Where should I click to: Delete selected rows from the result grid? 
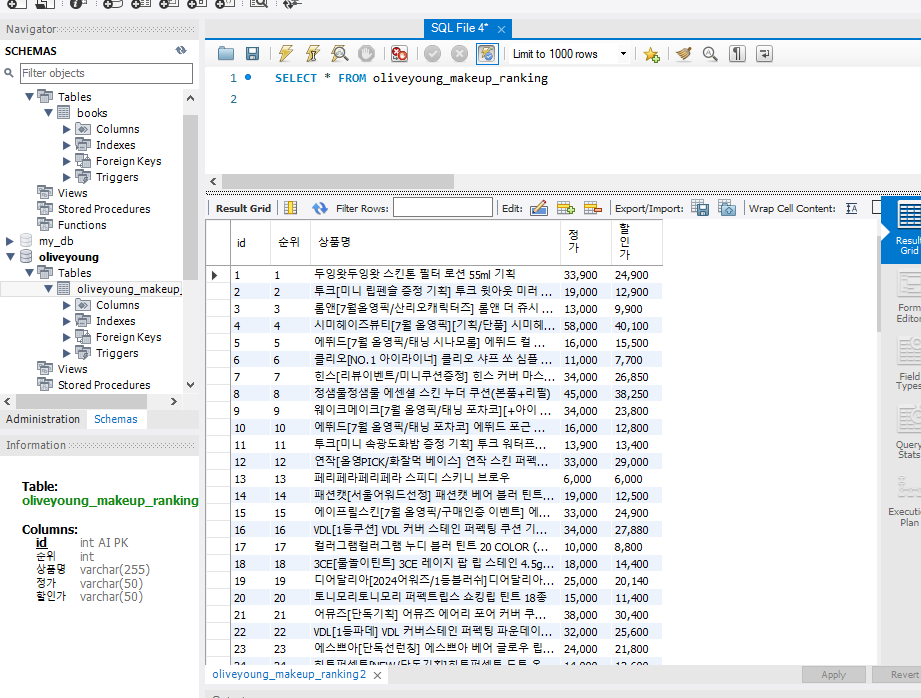(x=593, y=208)
